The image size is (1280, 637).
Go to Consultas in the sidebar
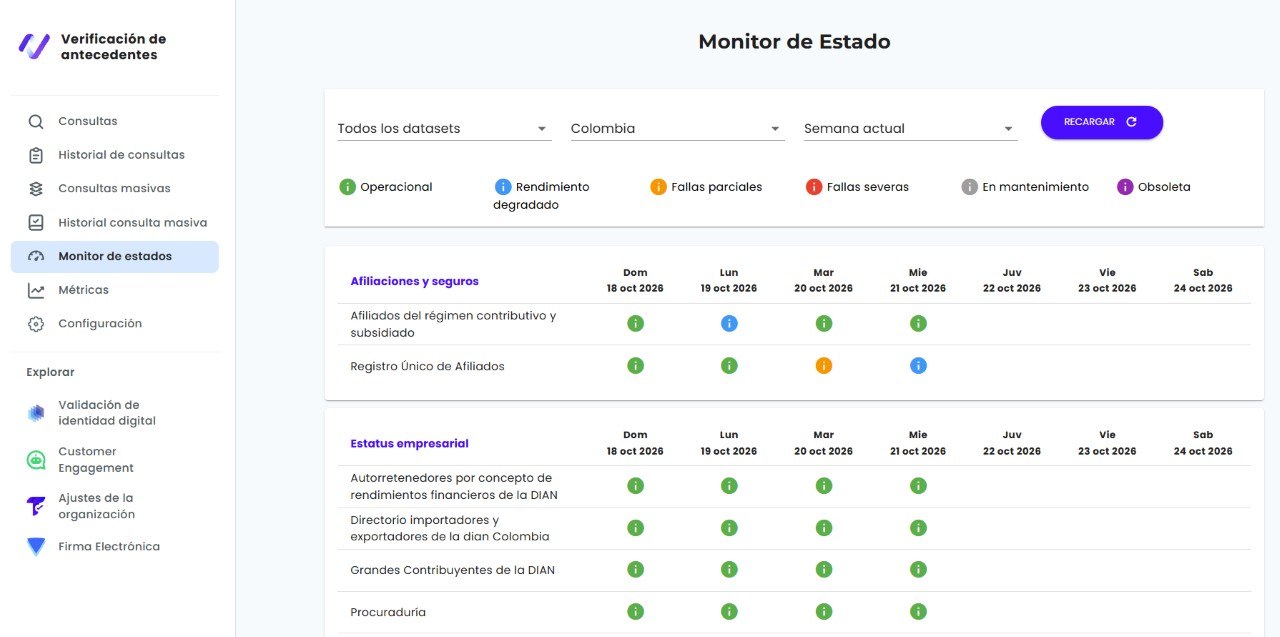tap(115, 122)
